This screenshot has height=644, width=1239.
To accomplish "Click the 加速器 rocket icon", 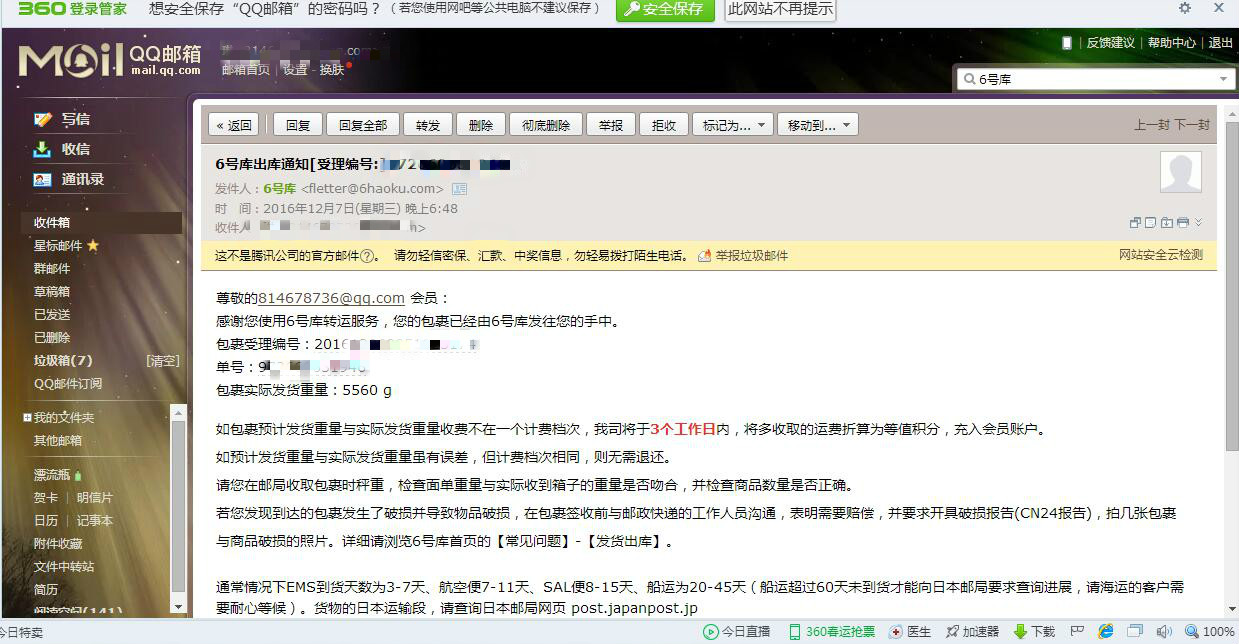I will point(953,632).
